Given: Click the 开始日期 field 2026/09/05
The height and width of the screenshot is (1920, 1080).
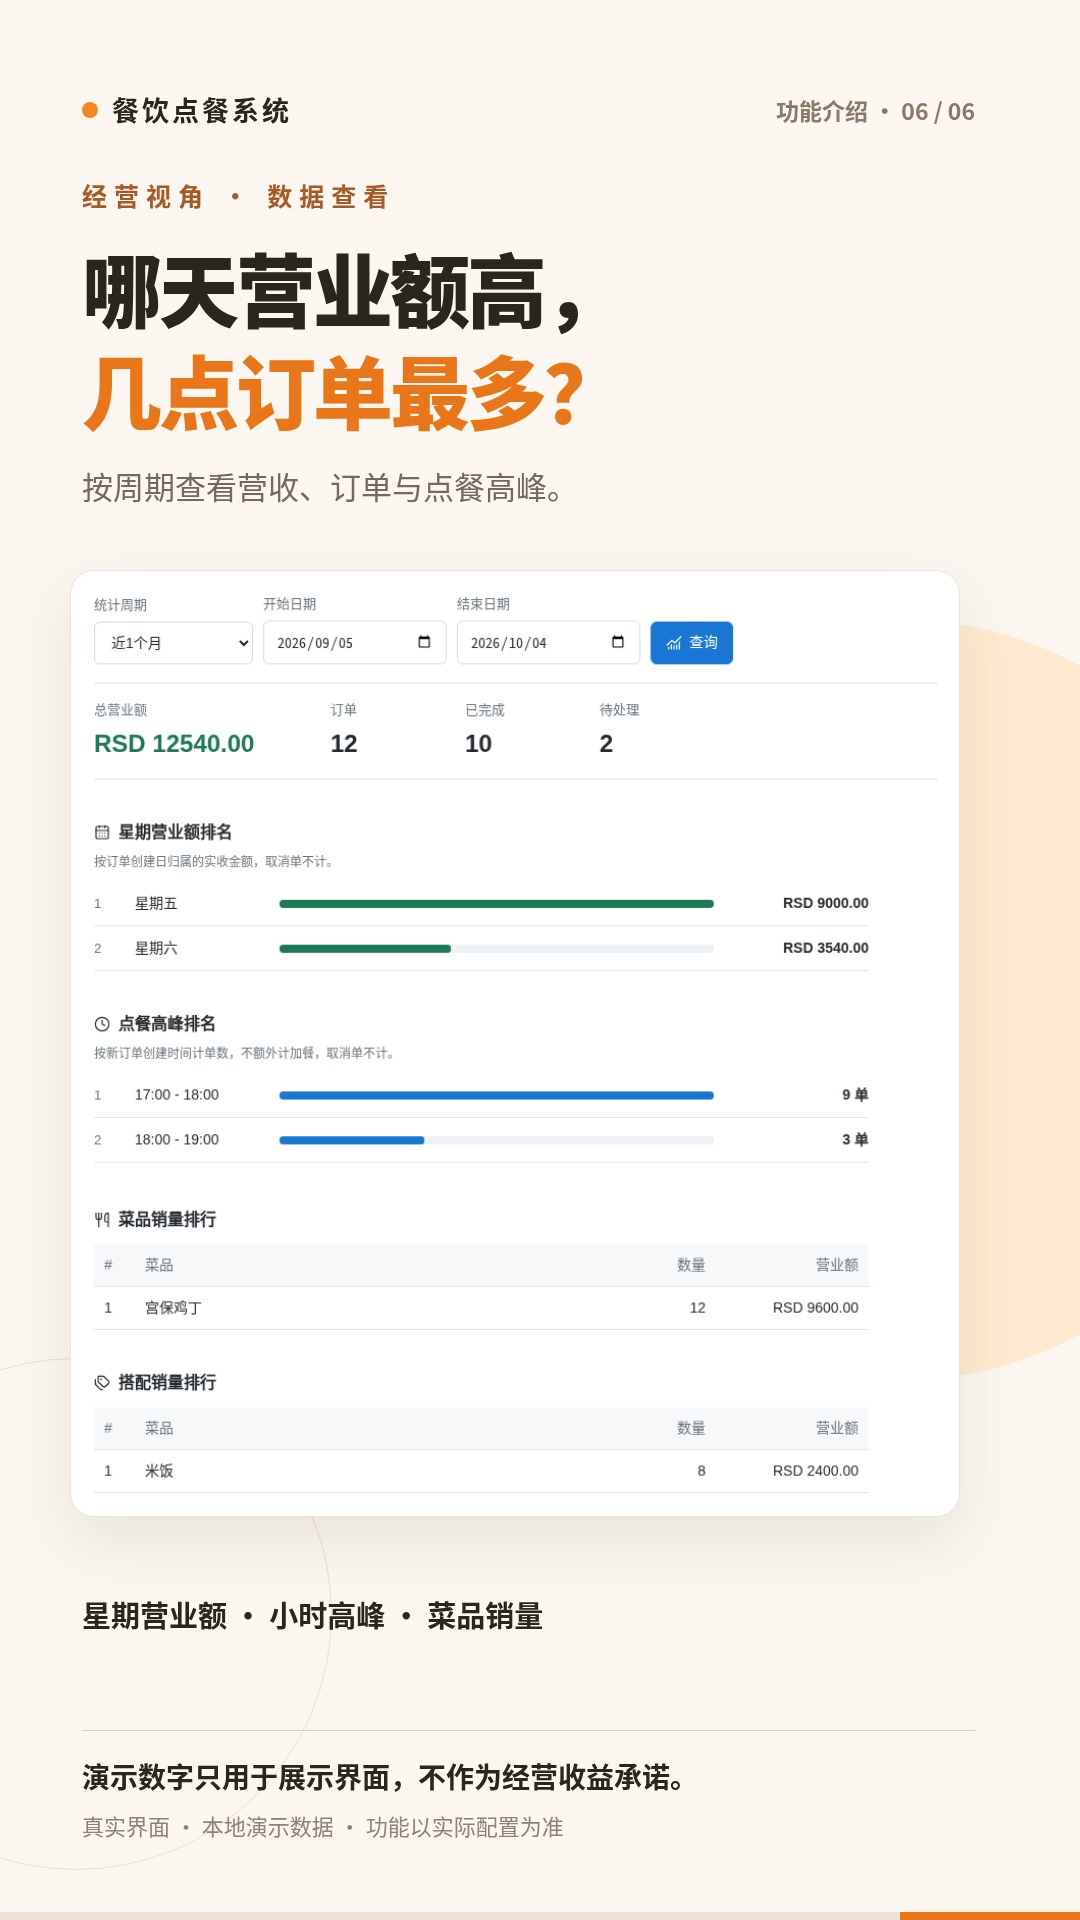Looking at the screenshot, I should [x=354, y=643].
